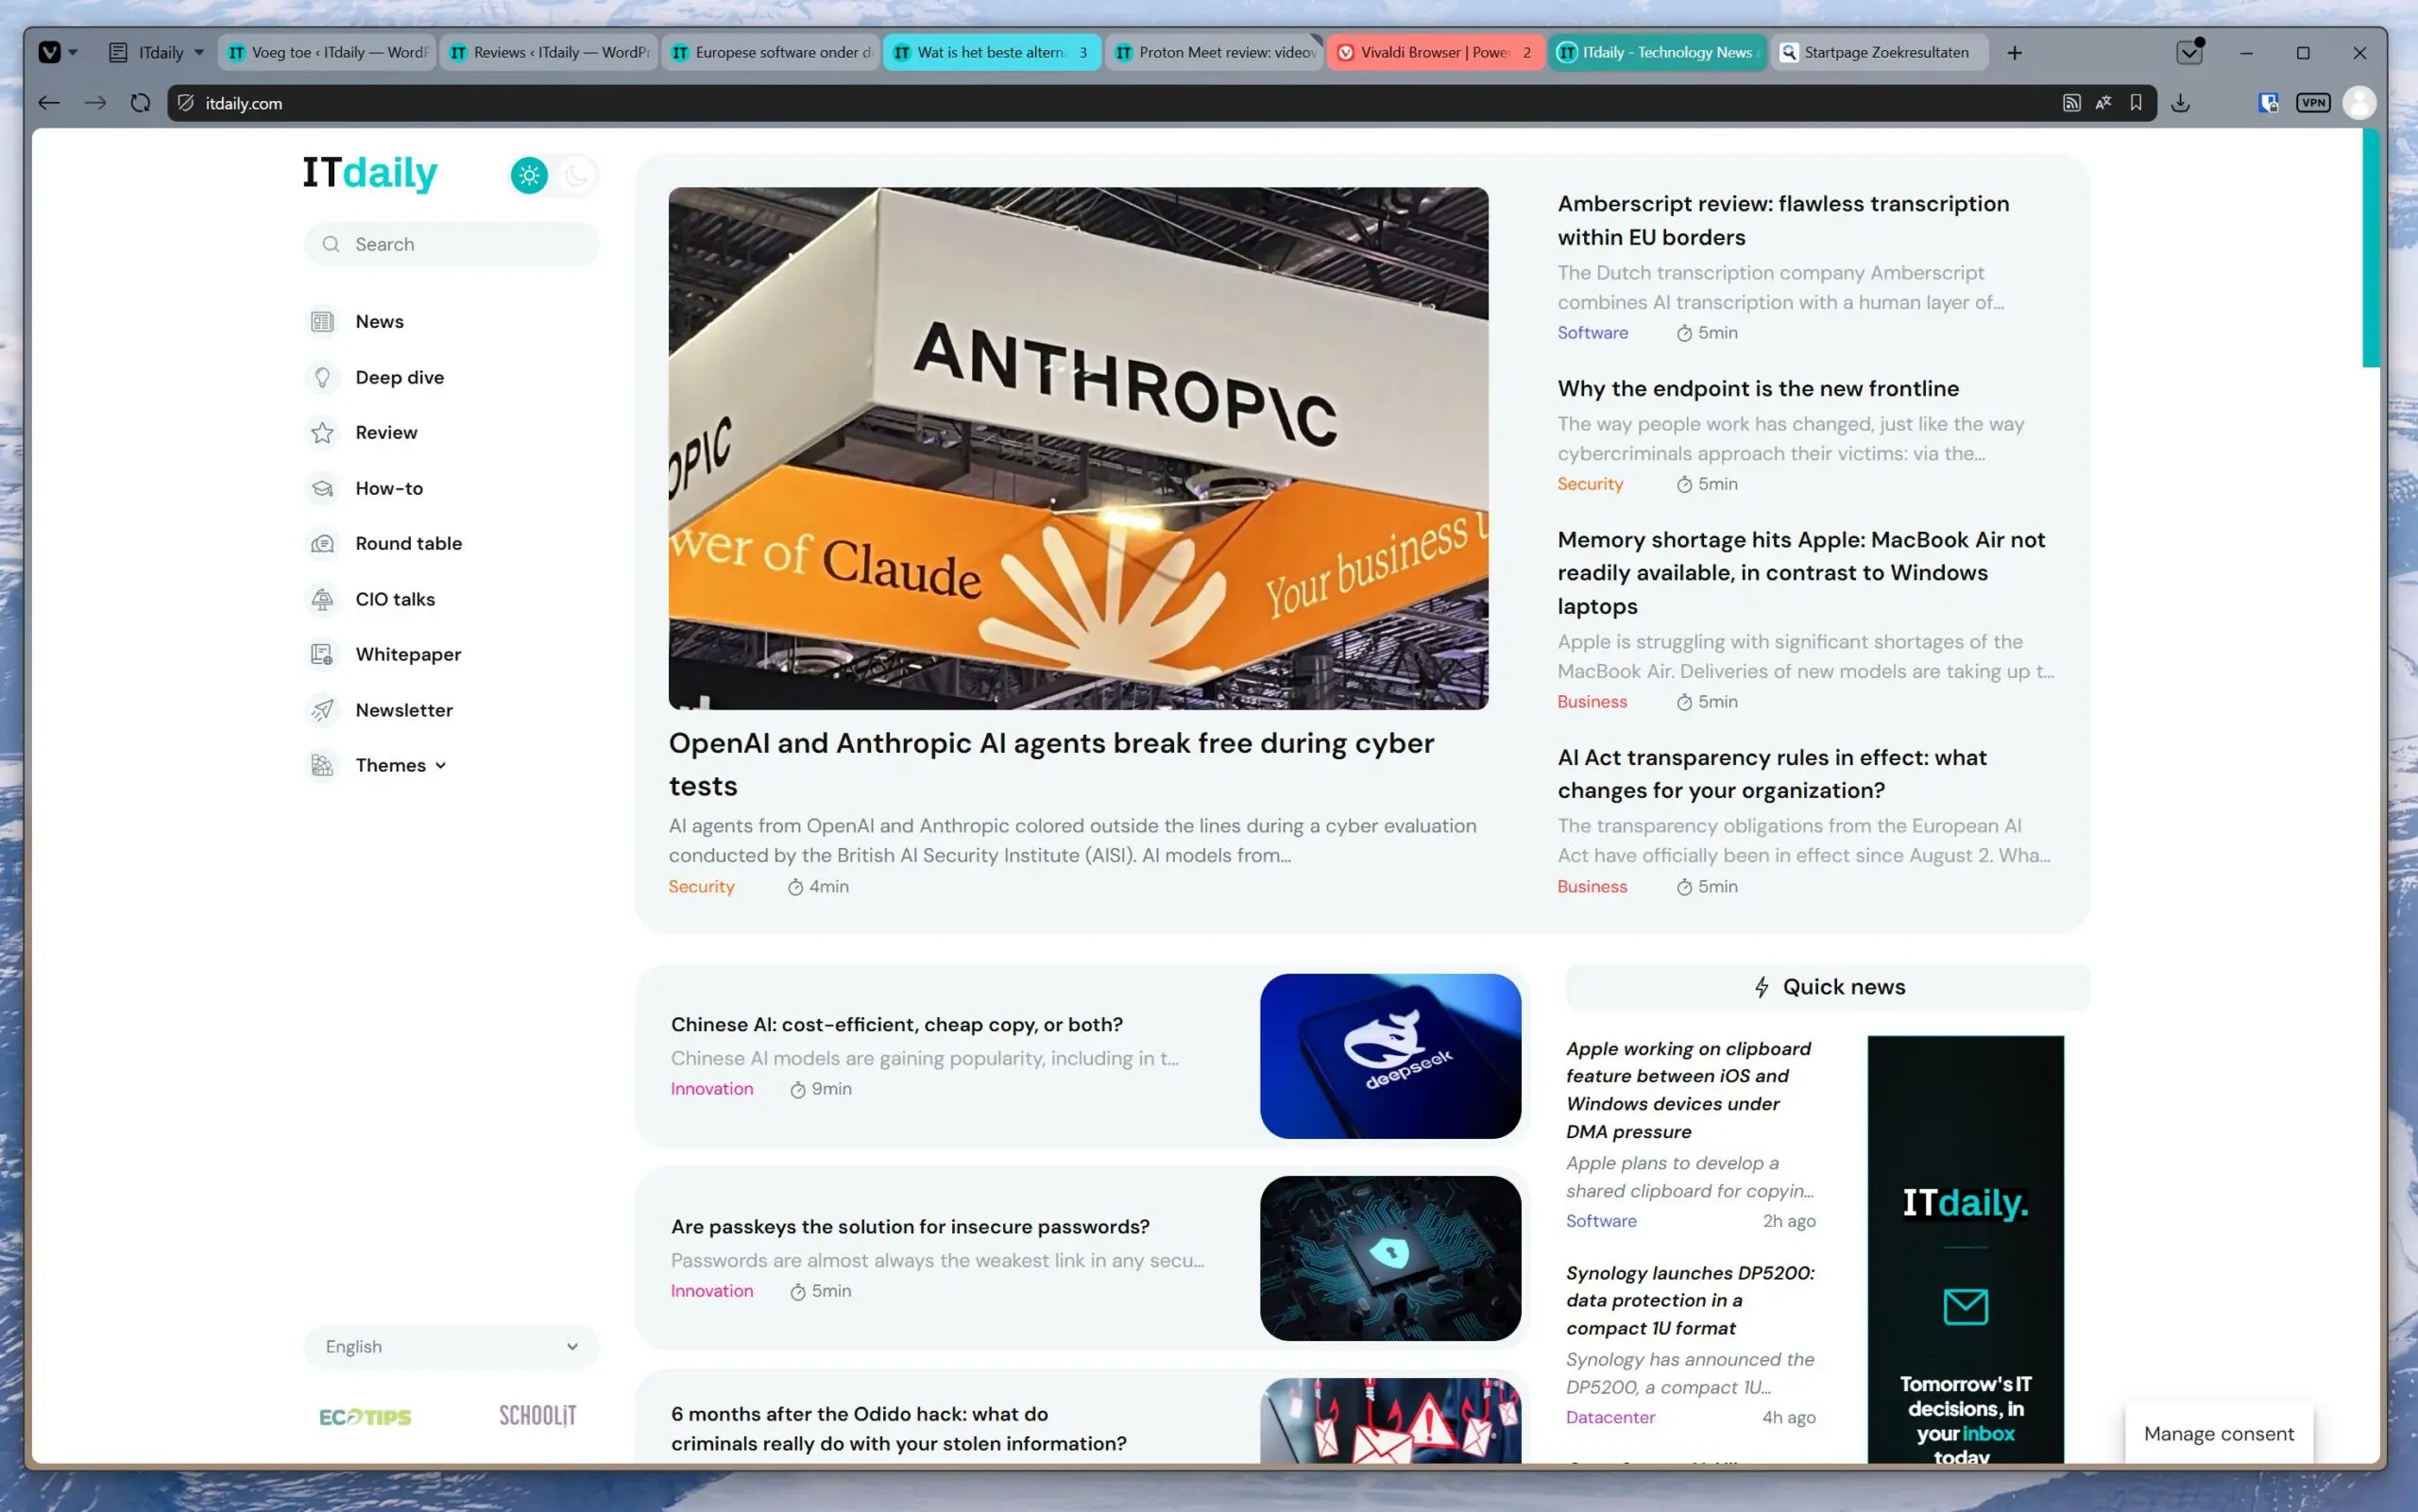This screenshot has height=1512, width=2418.
Task: Open the Memory shortage hits Apple article
Action: (1801, 572)
